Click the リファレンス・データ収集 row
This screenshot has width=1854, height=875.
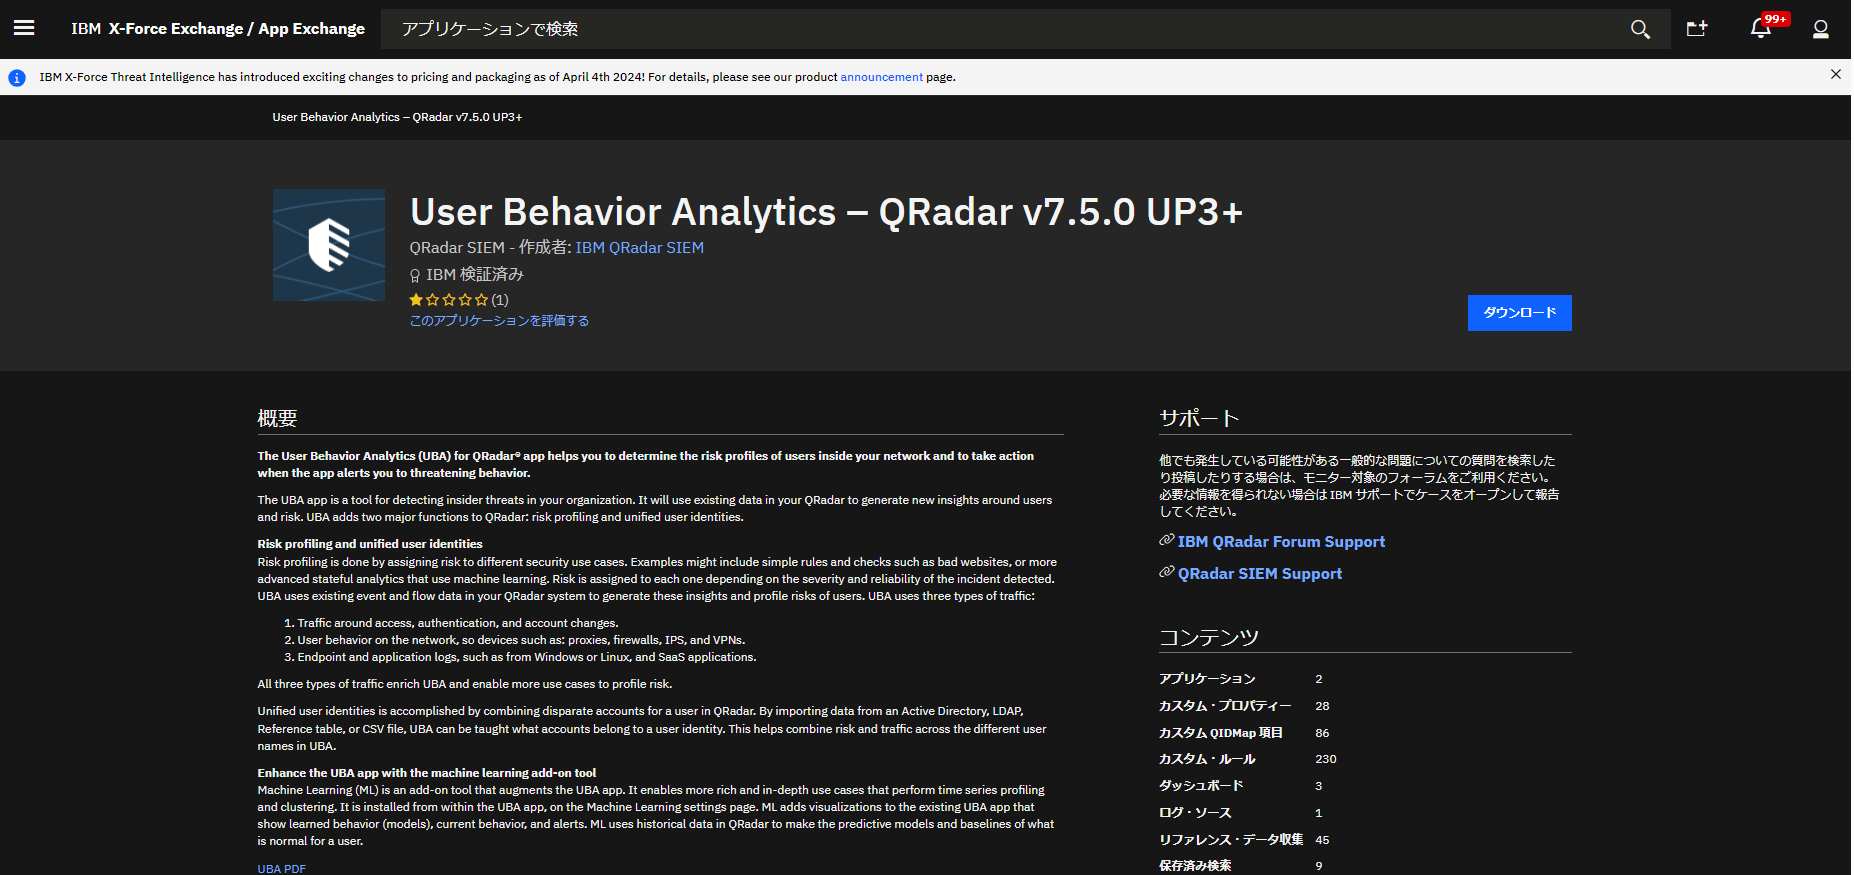[x=1365, y=840]
